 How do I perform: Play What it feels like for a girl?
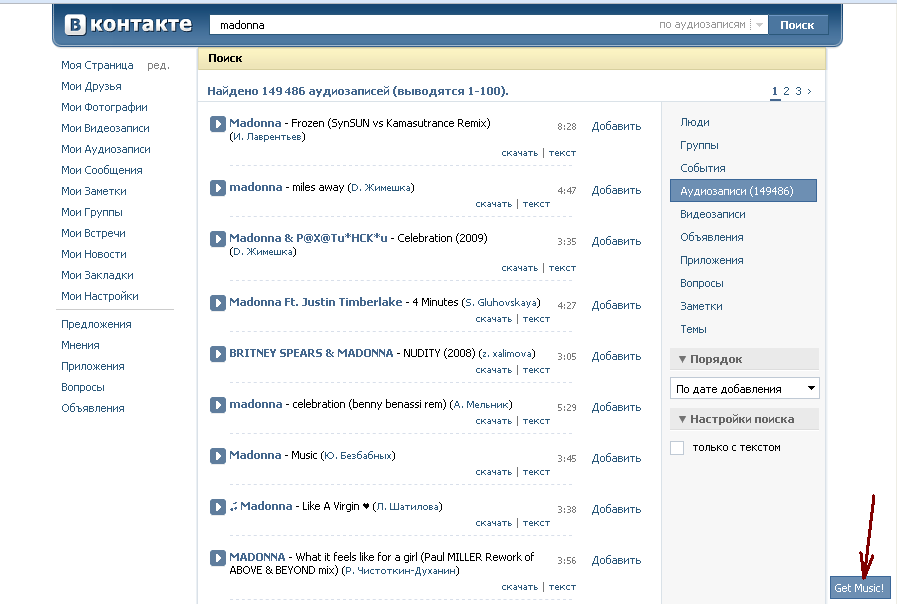tap(217, 558)
